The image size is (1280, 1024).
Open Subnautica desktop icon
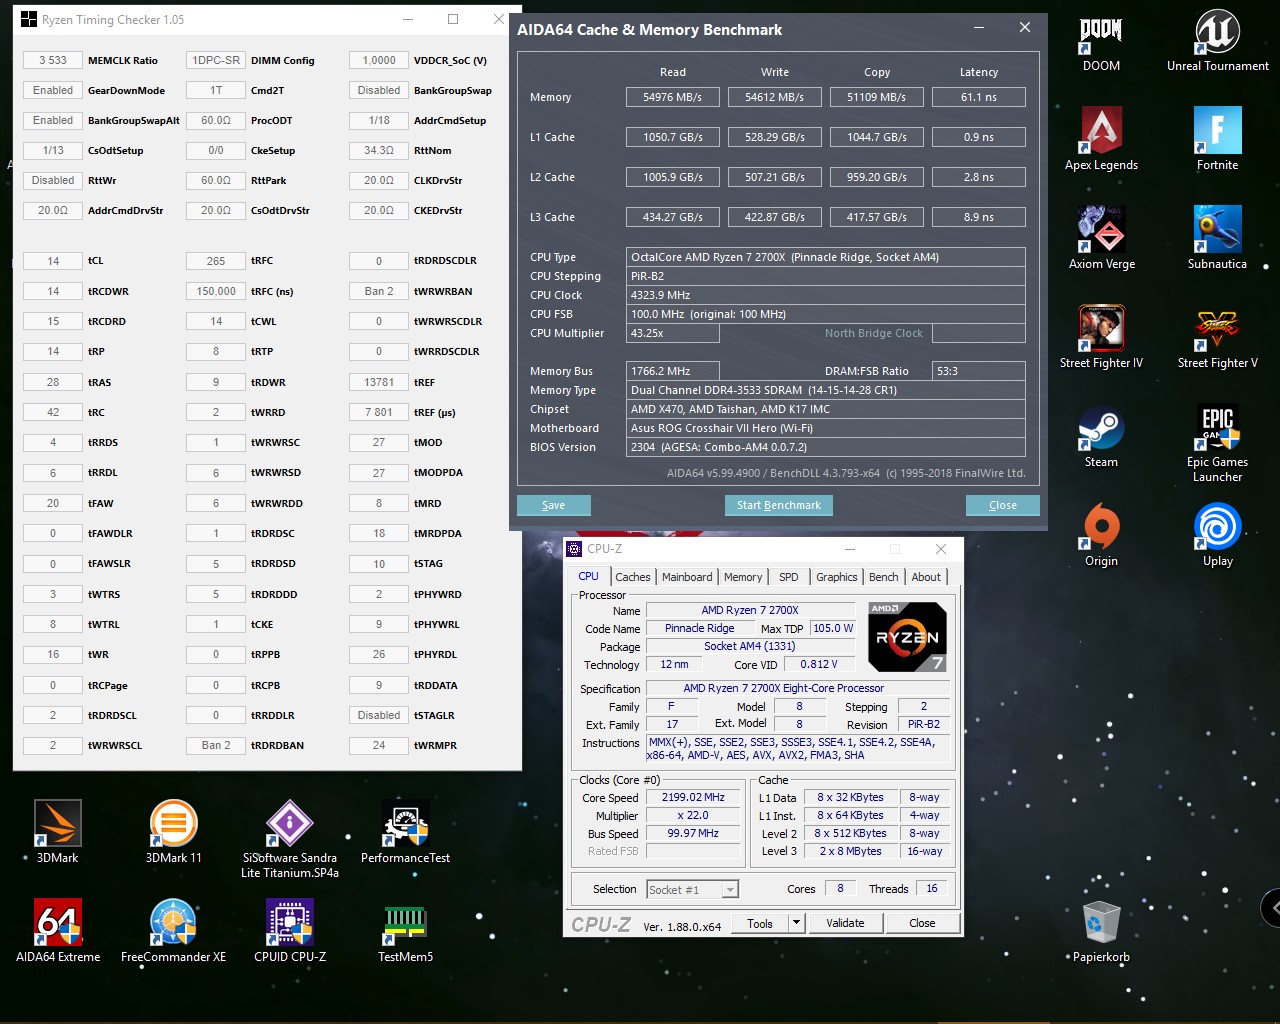pyautogui.click(x=1217, y=239)
